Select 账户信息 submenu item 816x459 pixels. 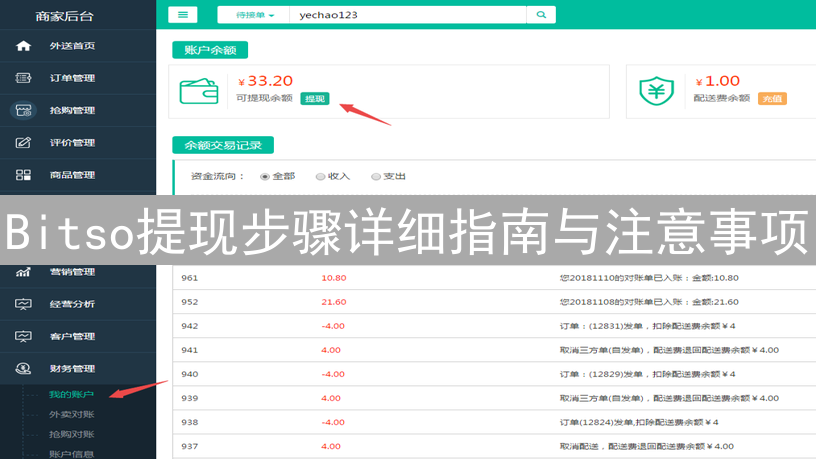71,454
